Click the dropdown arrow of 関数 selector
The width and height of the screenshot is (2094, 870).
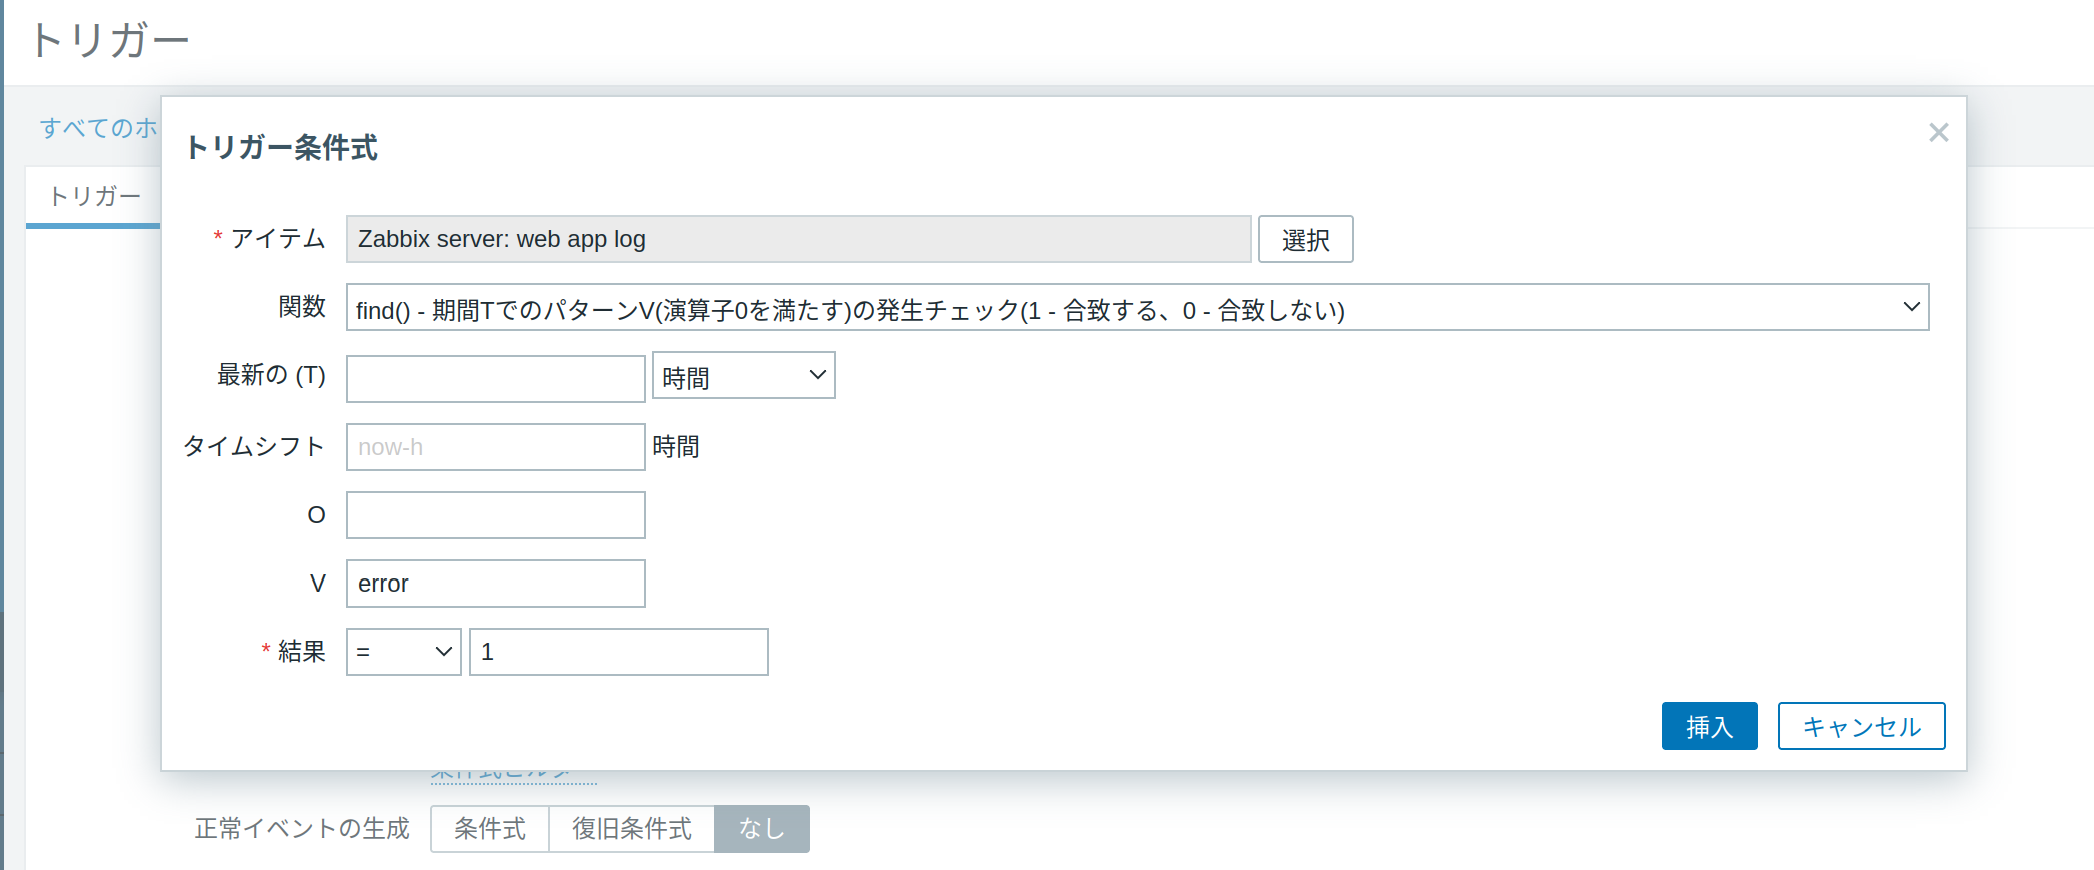1911,307
